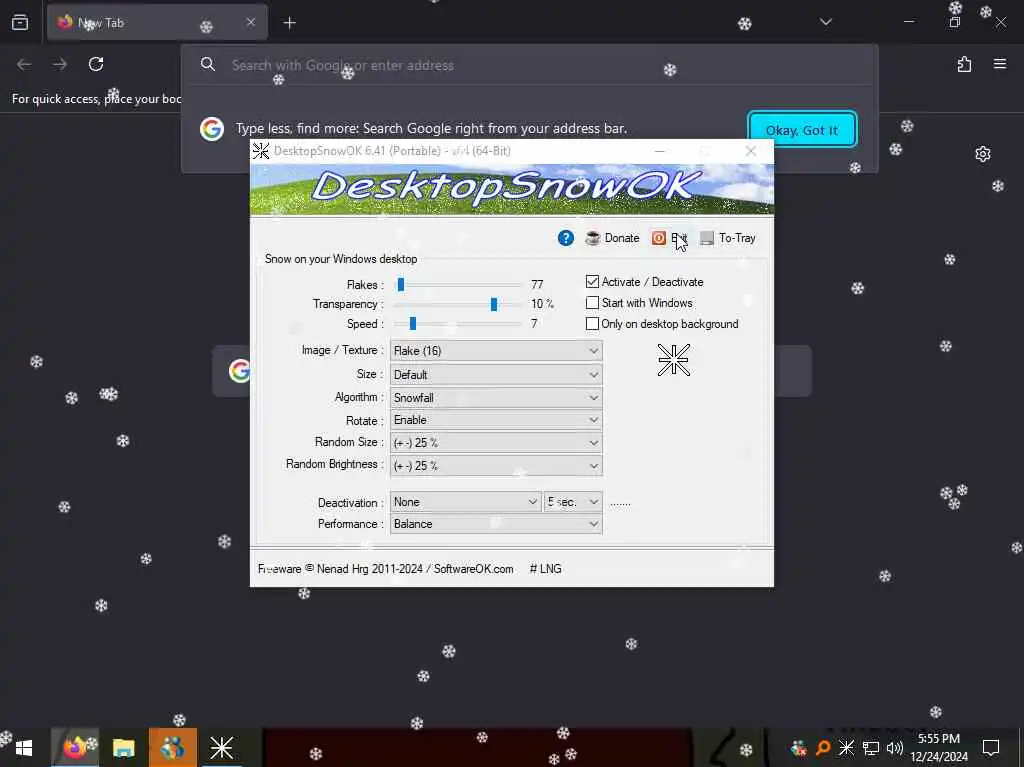
Task: Open File Explorer from the taskbar
Action: pos(123,747)
